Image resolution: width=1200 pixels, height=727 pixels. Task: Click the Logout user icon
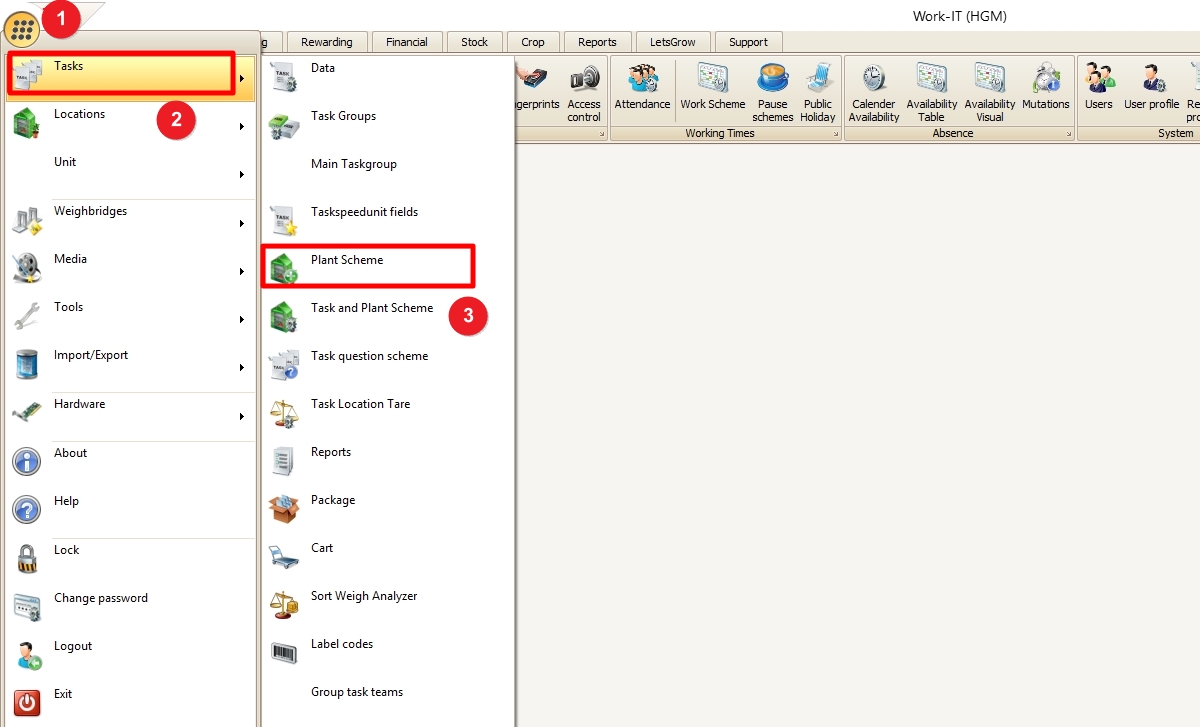click(27, 655)
